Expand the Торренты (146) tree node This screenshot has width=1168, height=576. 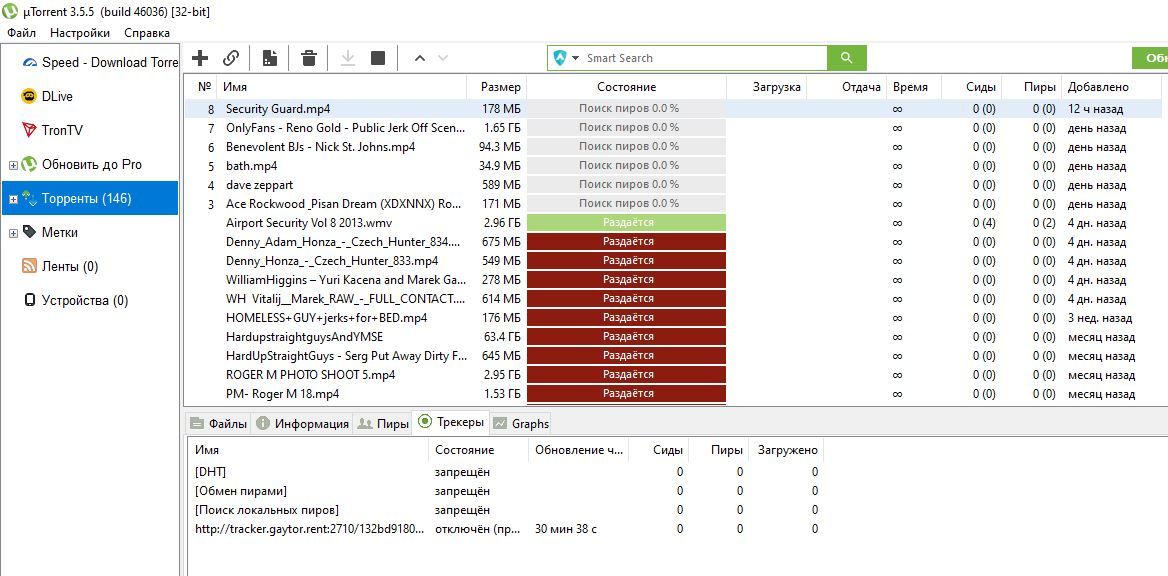(x=13, y=199)
